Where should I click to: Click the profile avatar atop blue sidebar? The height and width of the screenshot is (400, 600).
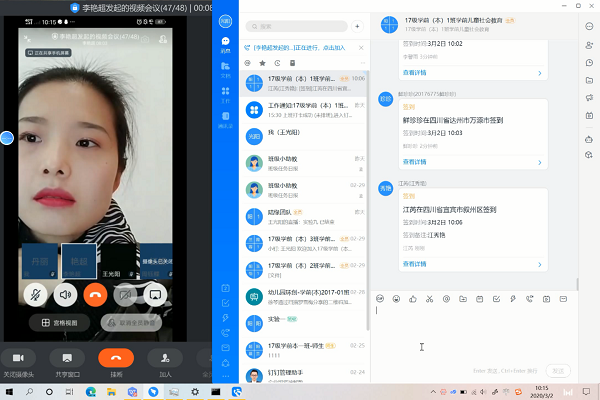point(225,21)
